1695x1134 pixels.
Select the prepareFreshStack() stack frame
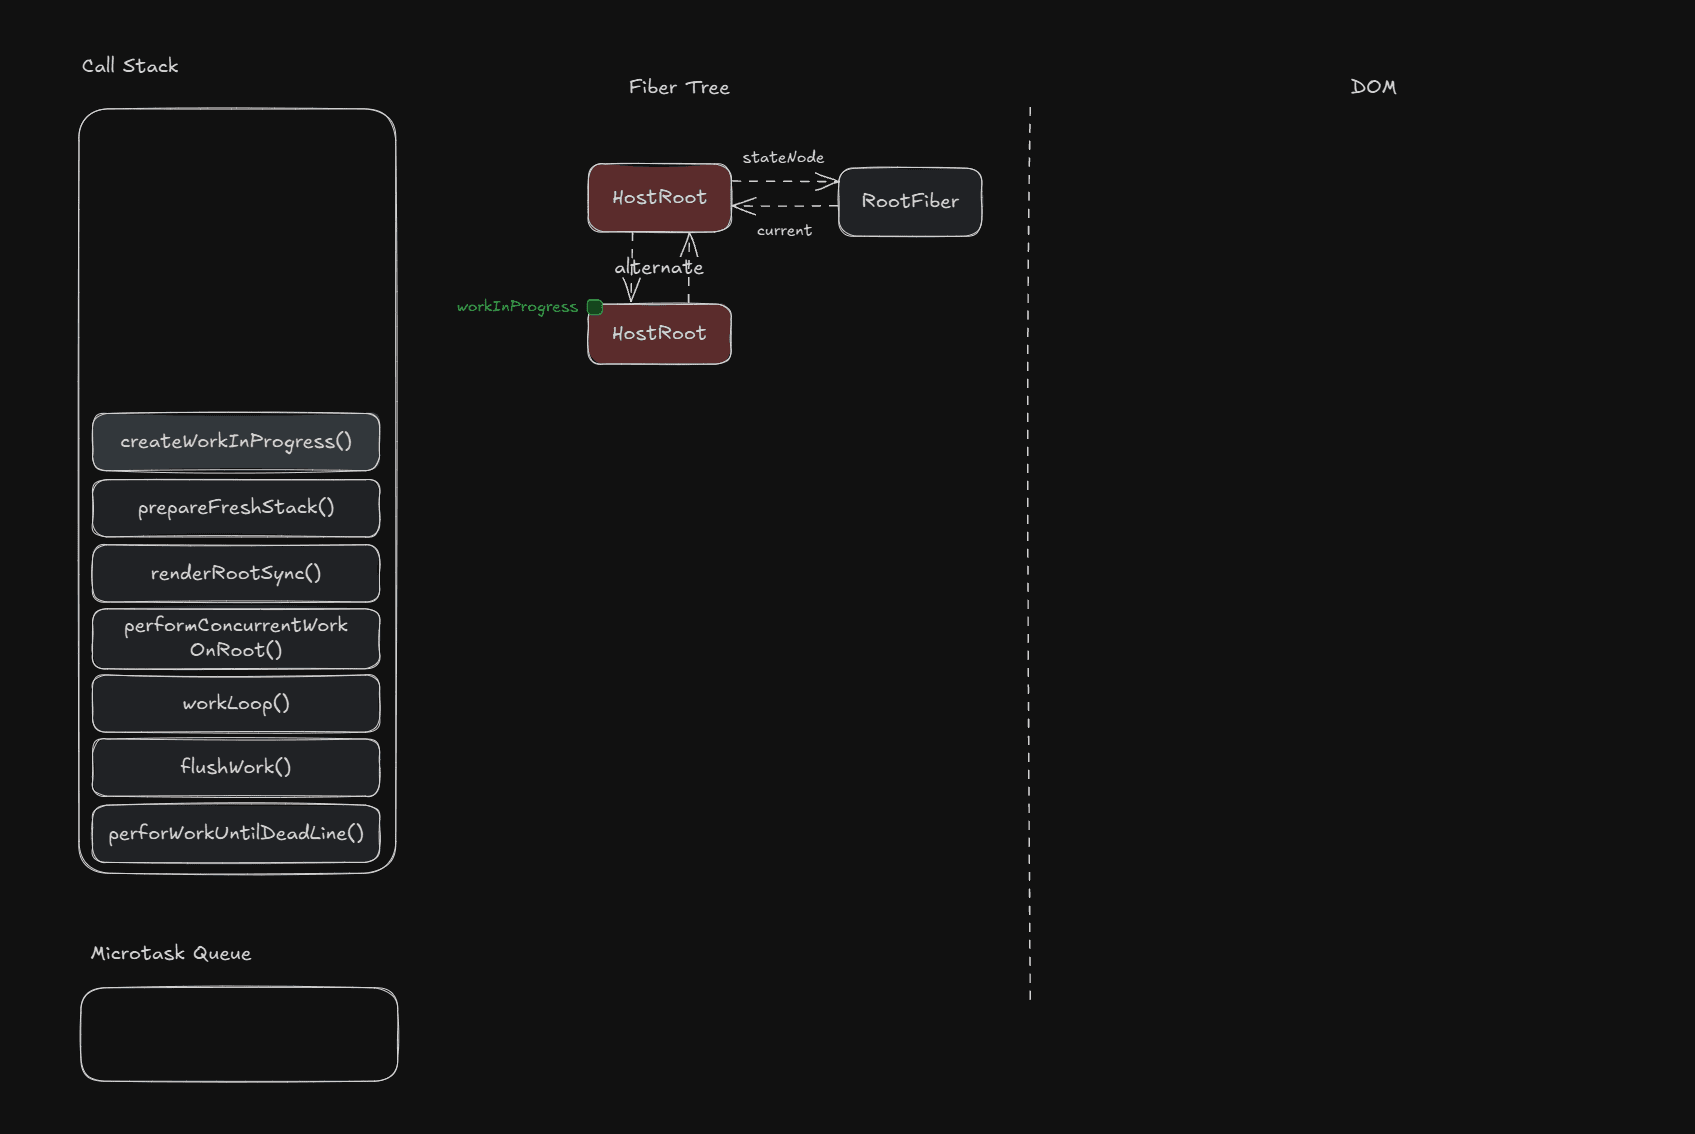(x=236, y=508)
